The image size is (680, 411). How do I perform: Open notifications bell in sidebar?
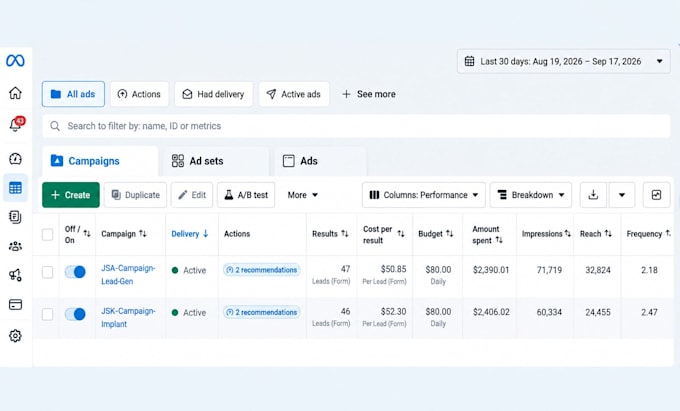pos(16,124)
